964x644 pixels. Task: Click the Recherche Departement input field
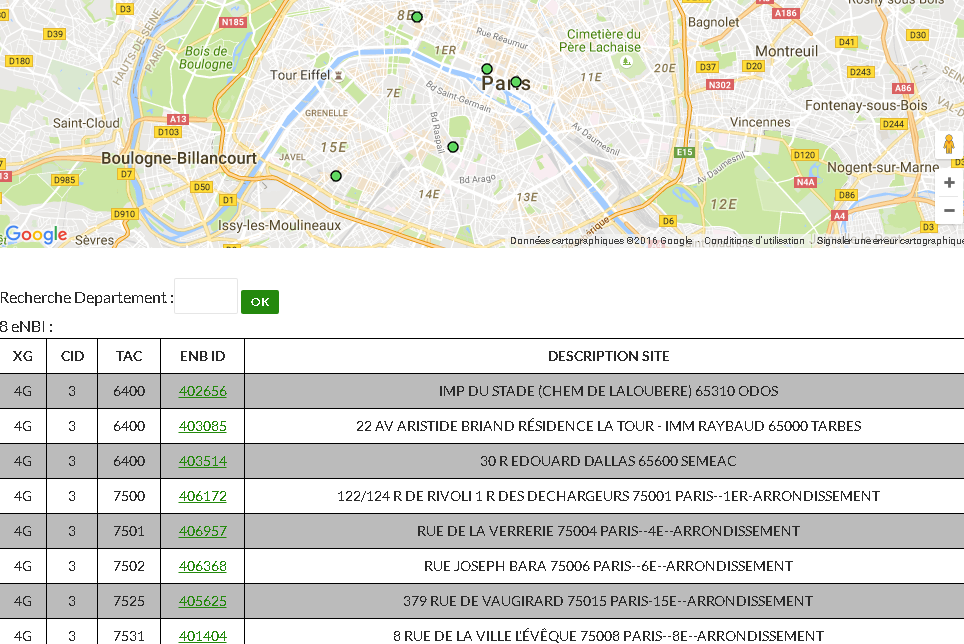pos(206,297)
